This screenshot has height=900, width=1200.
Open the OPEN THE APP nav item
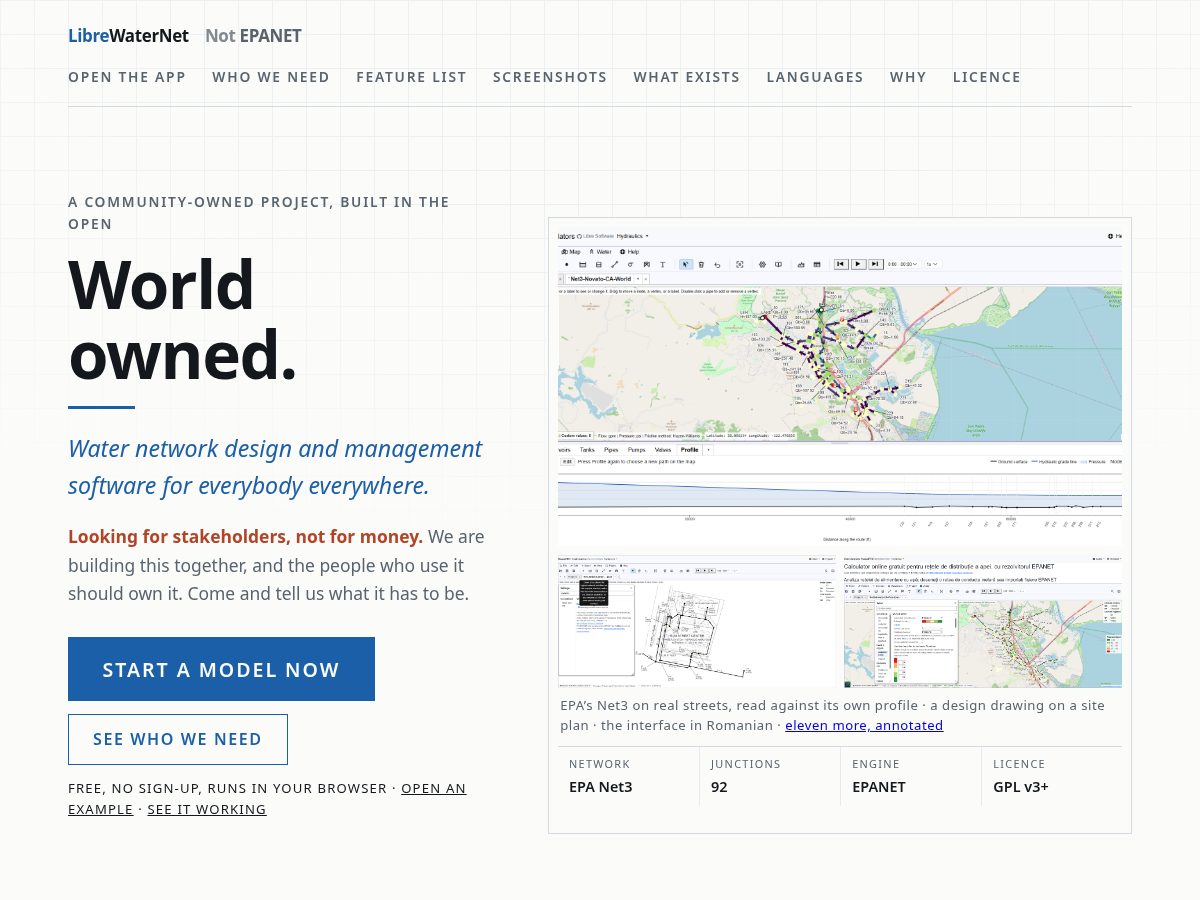pyautogui.click(x=127, y=77)
